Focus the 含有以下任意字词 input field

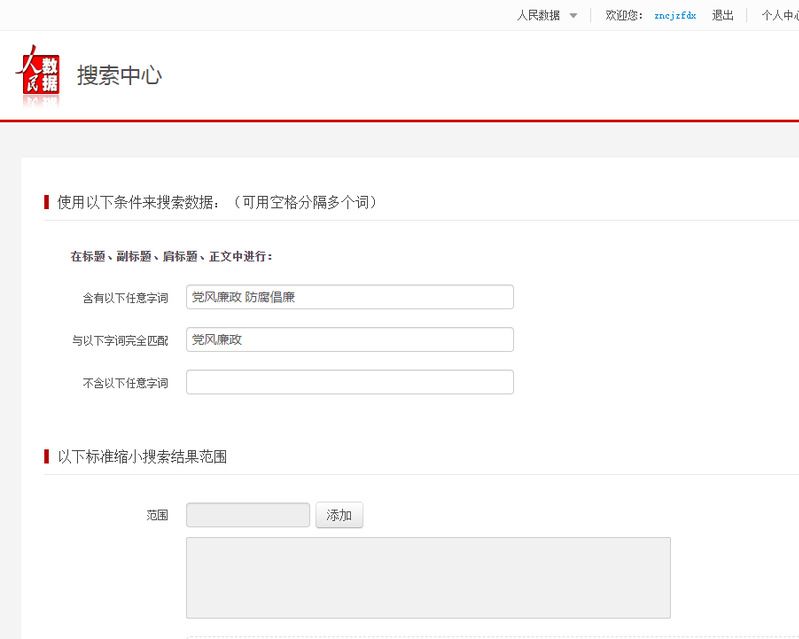[349, 297]
